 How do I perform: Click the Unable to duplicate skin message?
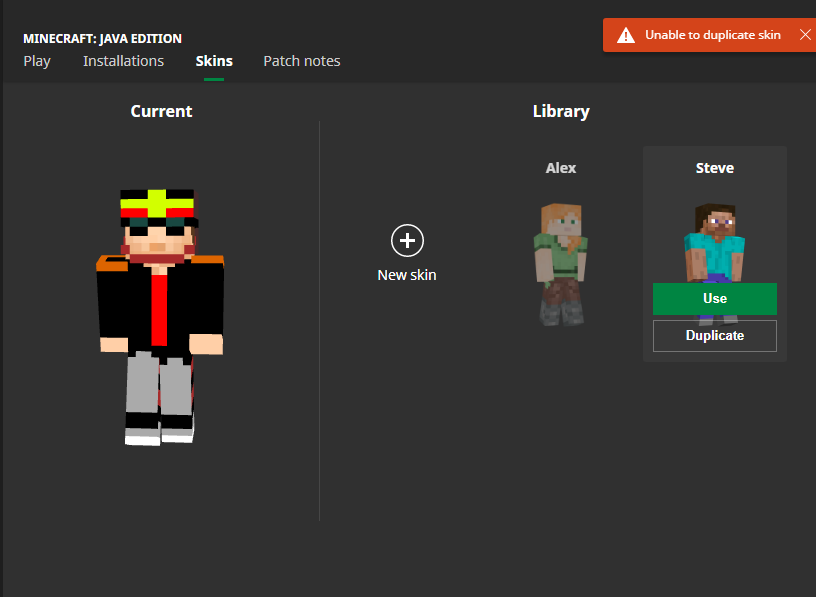coord(713,35)
